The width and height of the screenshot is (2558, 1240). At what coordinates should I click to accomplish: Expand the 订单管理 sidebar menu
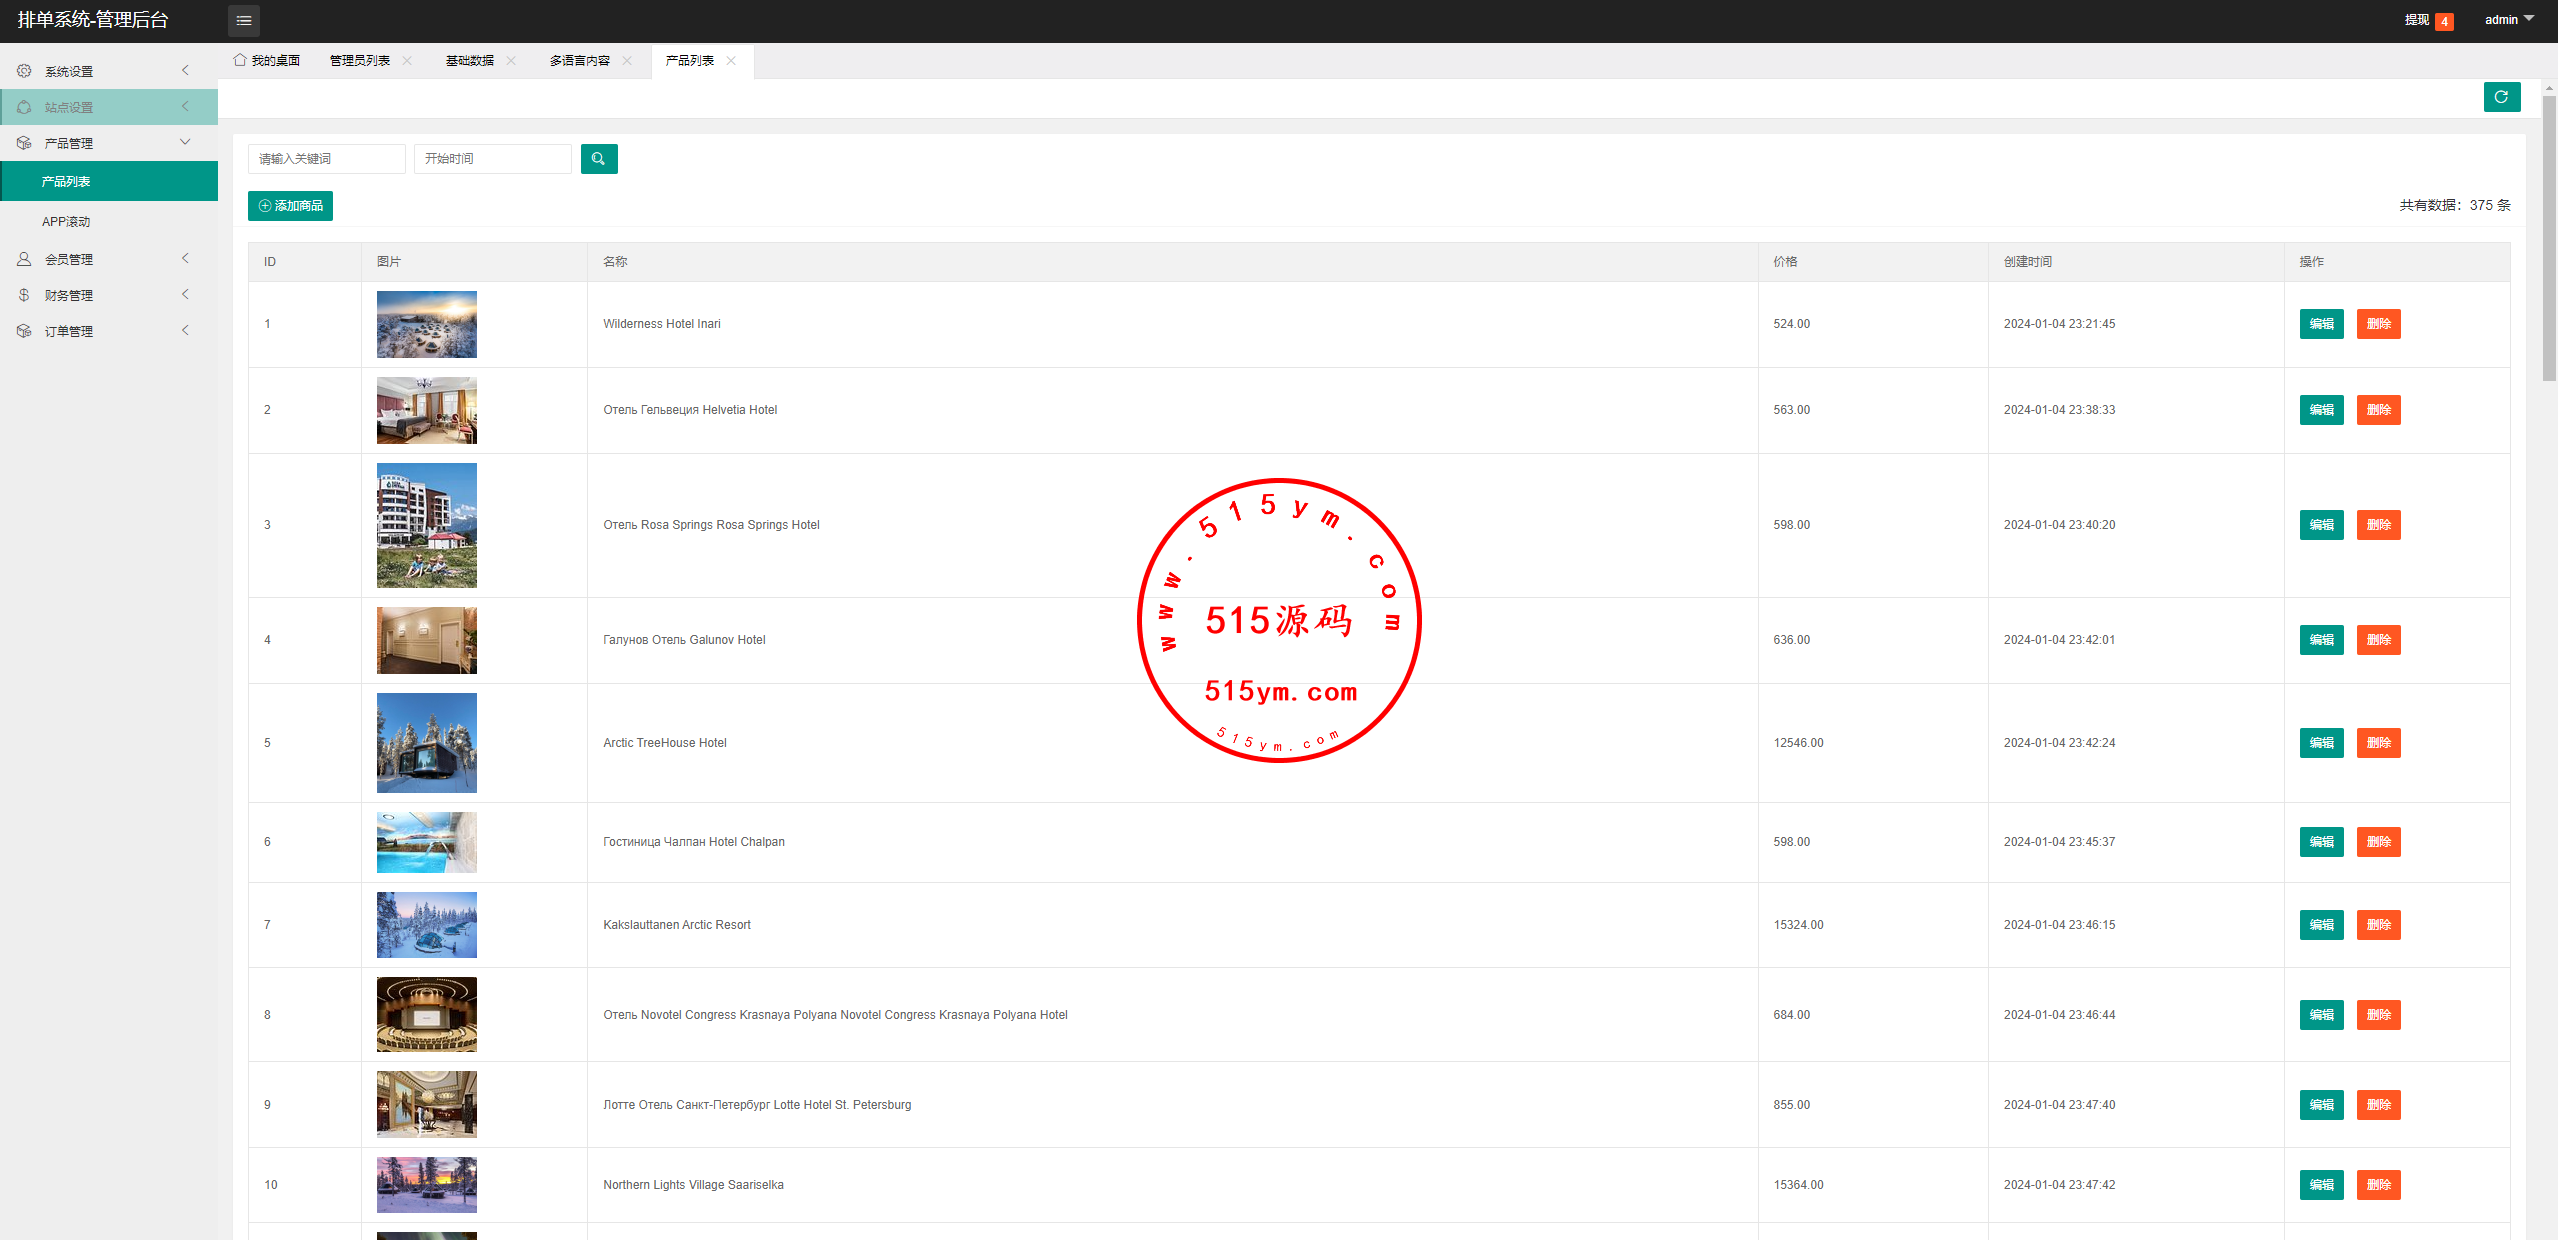pyautogui.click(x=68, y=331)
